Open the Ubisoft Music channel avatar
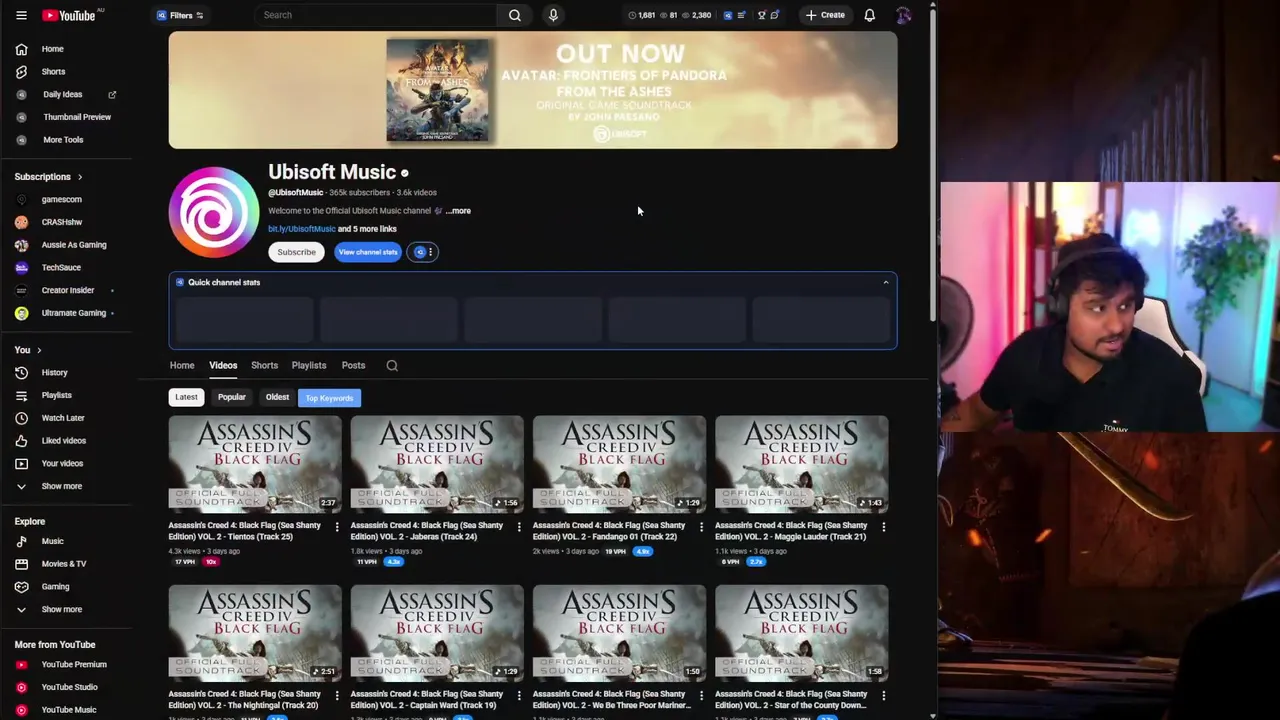 point(214,212)
